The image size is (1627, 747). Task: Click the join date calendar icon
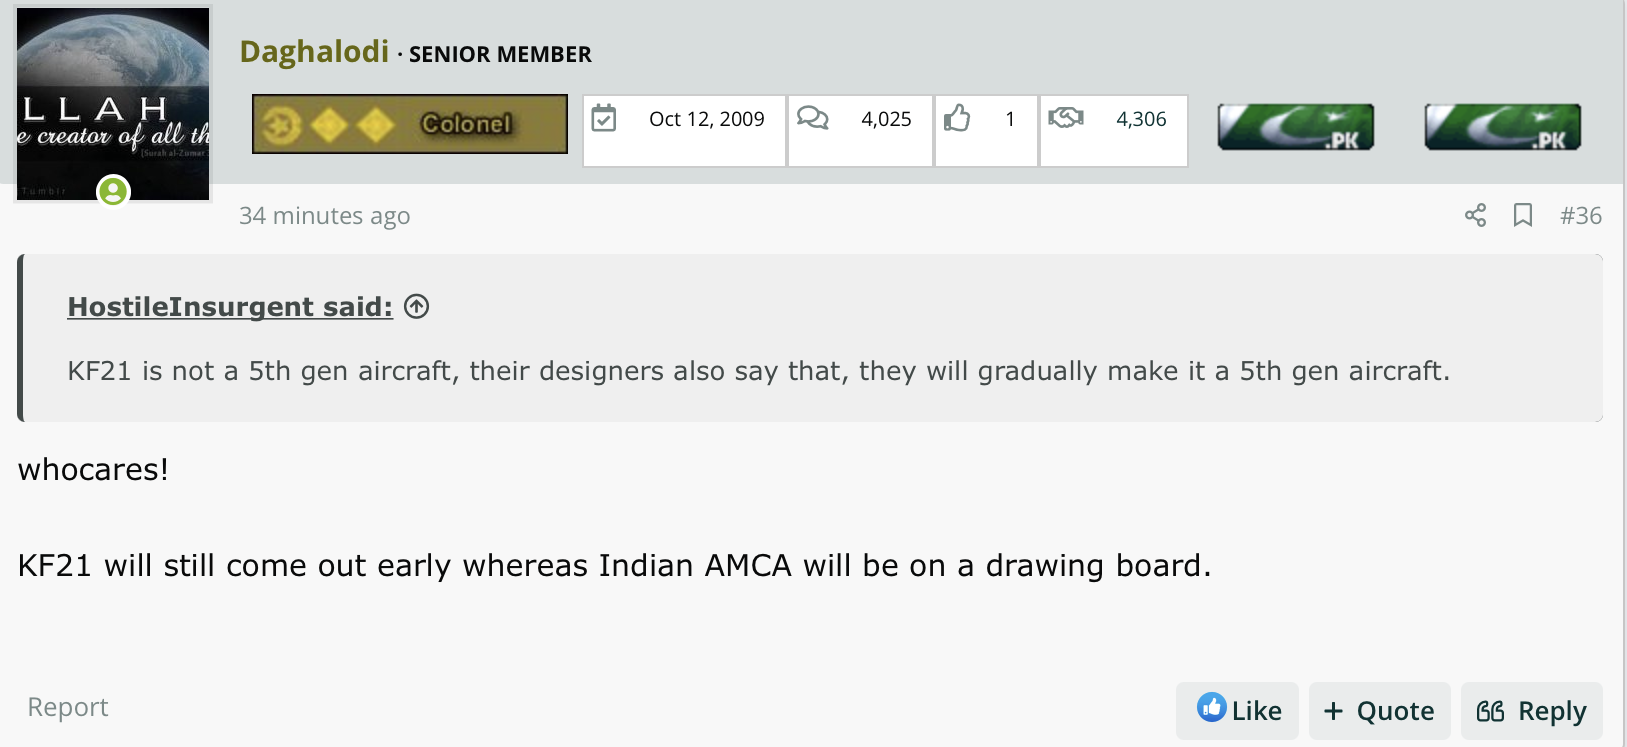tap(604, 118)
